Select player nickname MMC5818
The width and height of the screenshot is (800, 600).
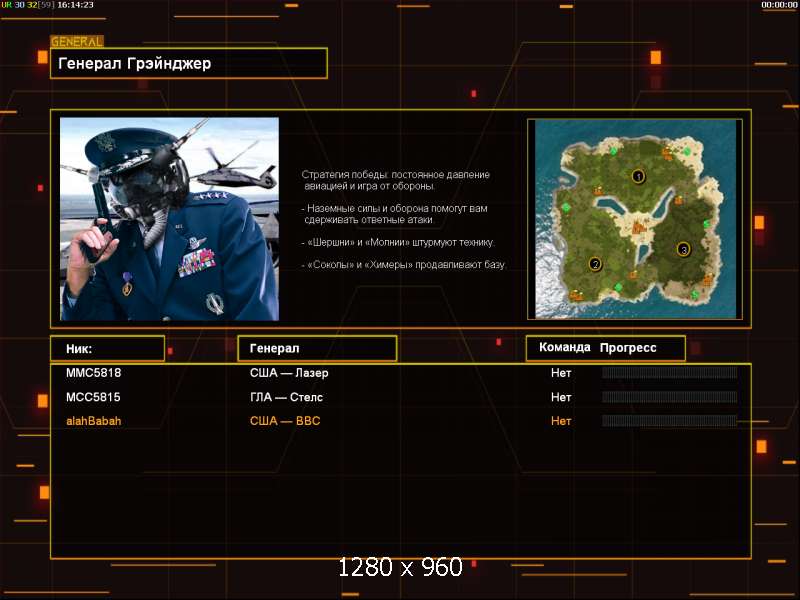point(94,373)
